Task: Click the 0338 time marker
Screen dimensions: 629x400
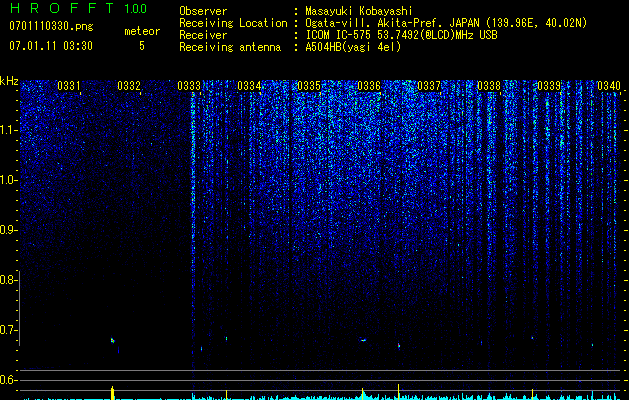Action: point(489,85)
